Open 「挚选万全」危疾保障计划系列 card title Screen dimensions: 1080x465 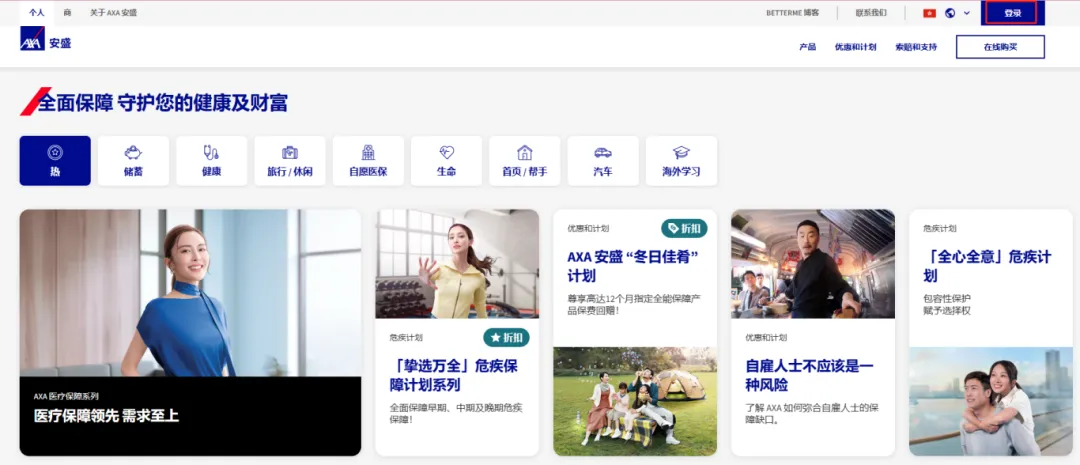tap(454, 375)
